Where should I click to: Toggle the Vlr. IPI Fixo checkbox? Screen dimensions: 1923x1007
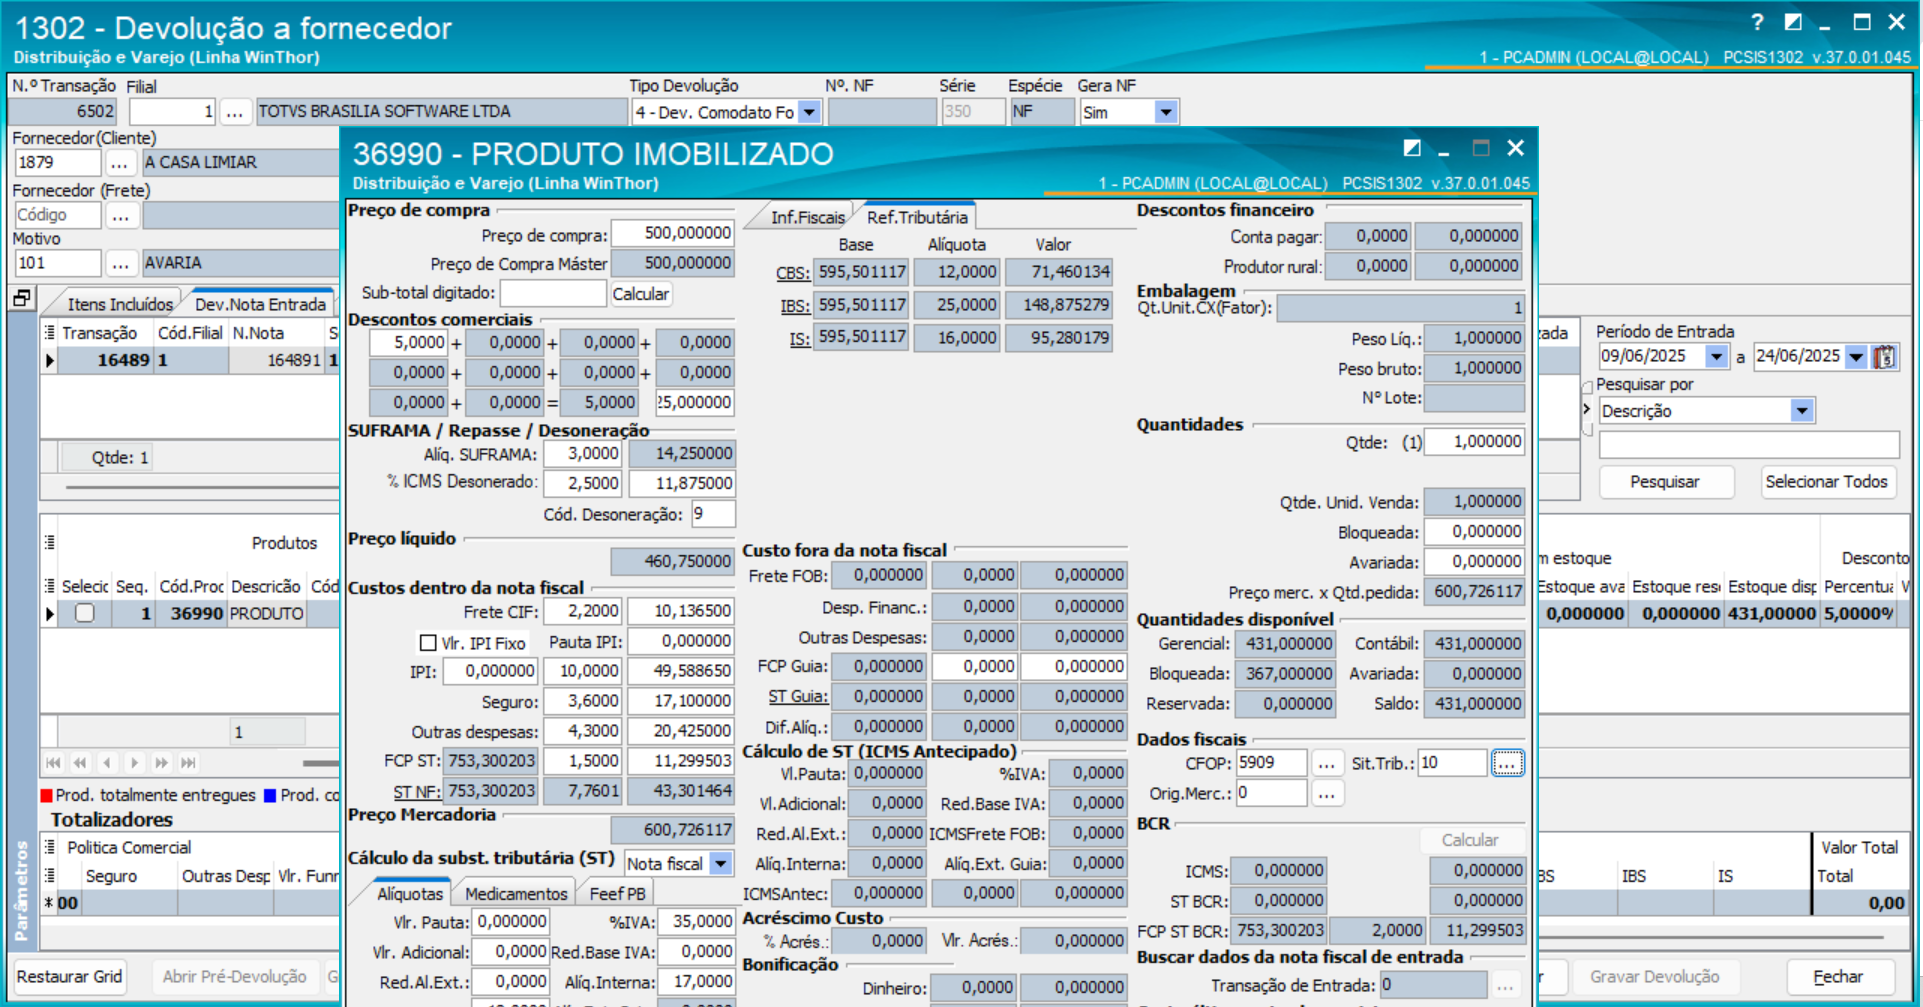click(428, 643)
